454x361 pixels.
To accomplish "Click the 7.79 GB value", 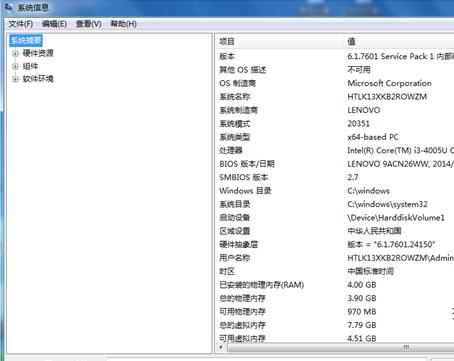I will (362, 325).
